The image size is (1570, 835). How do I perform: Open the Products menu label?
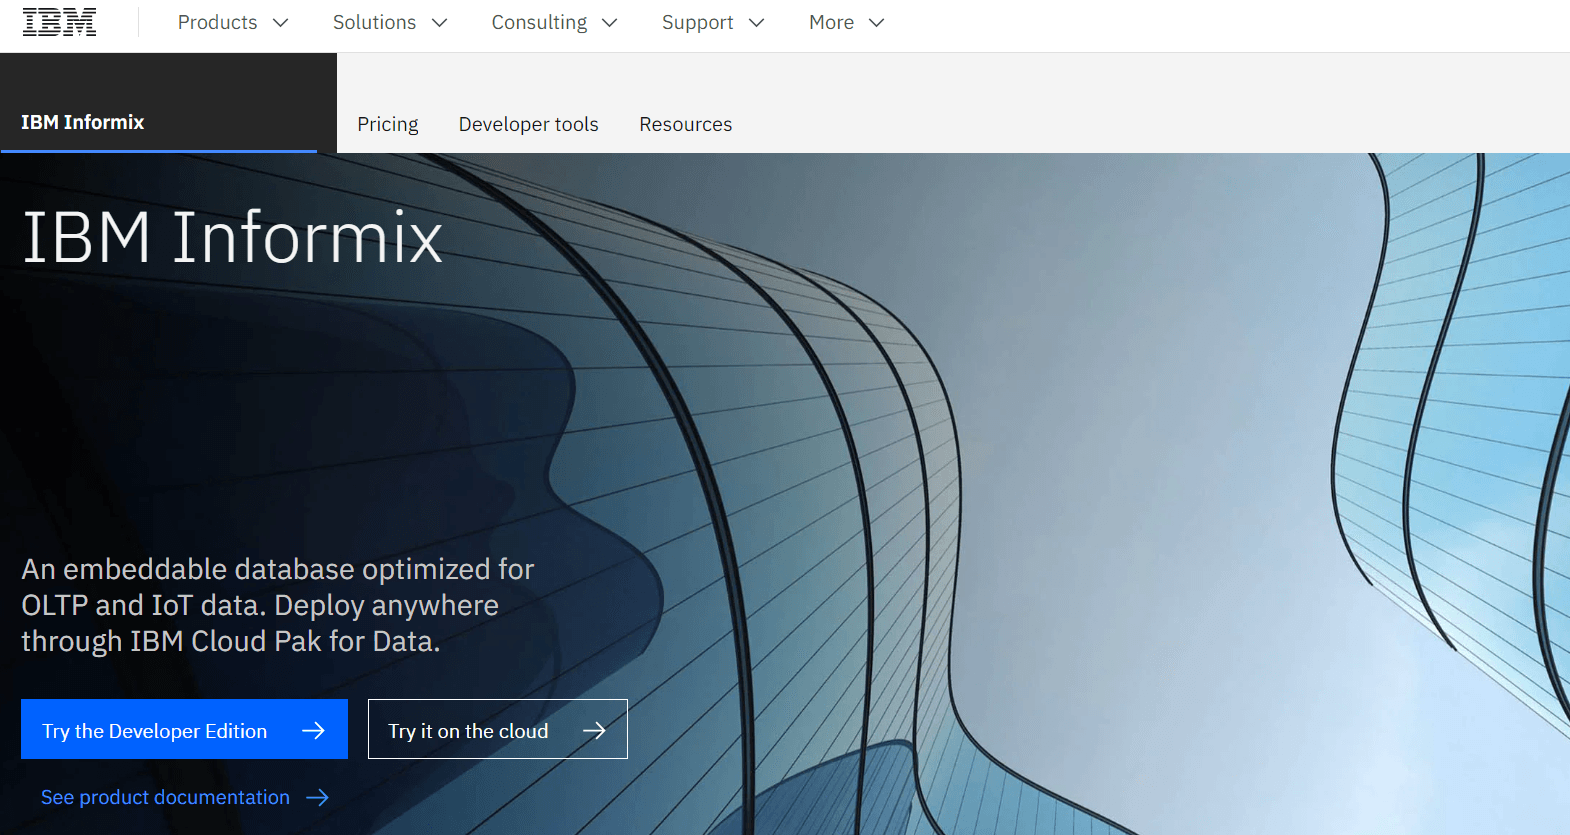[x=217, y=22]
